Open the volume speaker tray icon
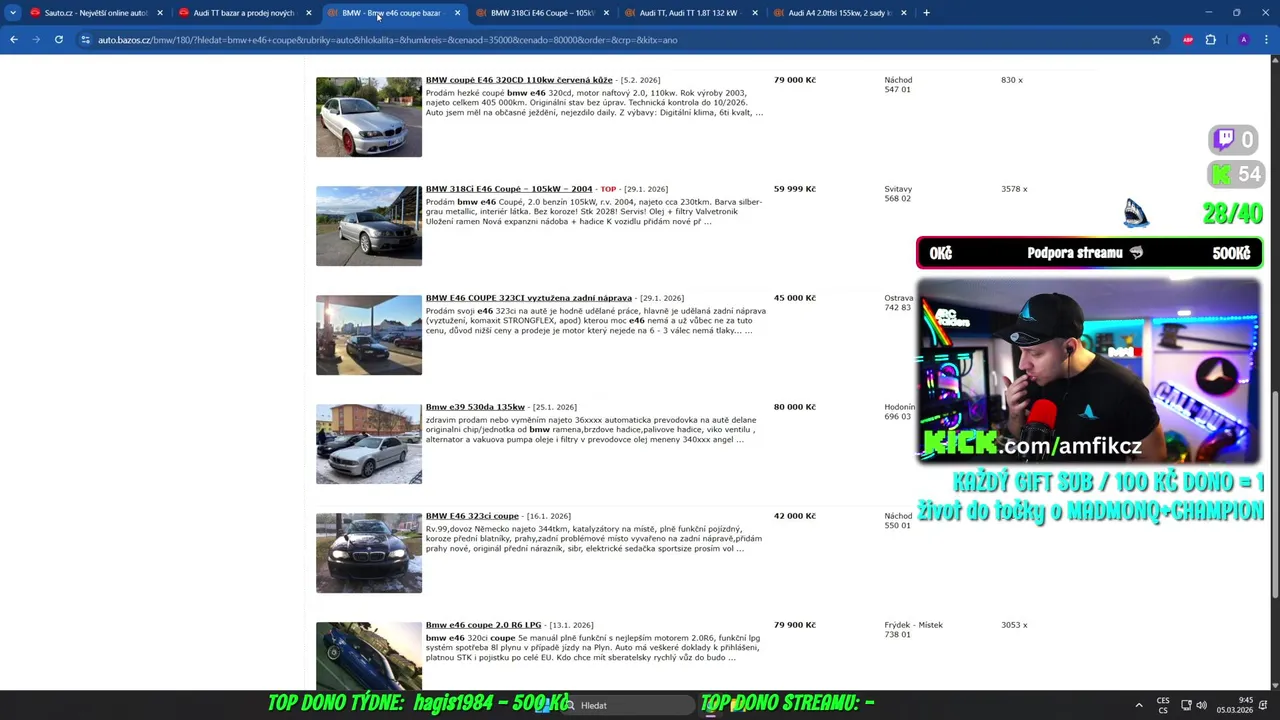The height and width of the screenshot is (720, 1280). (1201, 705)
